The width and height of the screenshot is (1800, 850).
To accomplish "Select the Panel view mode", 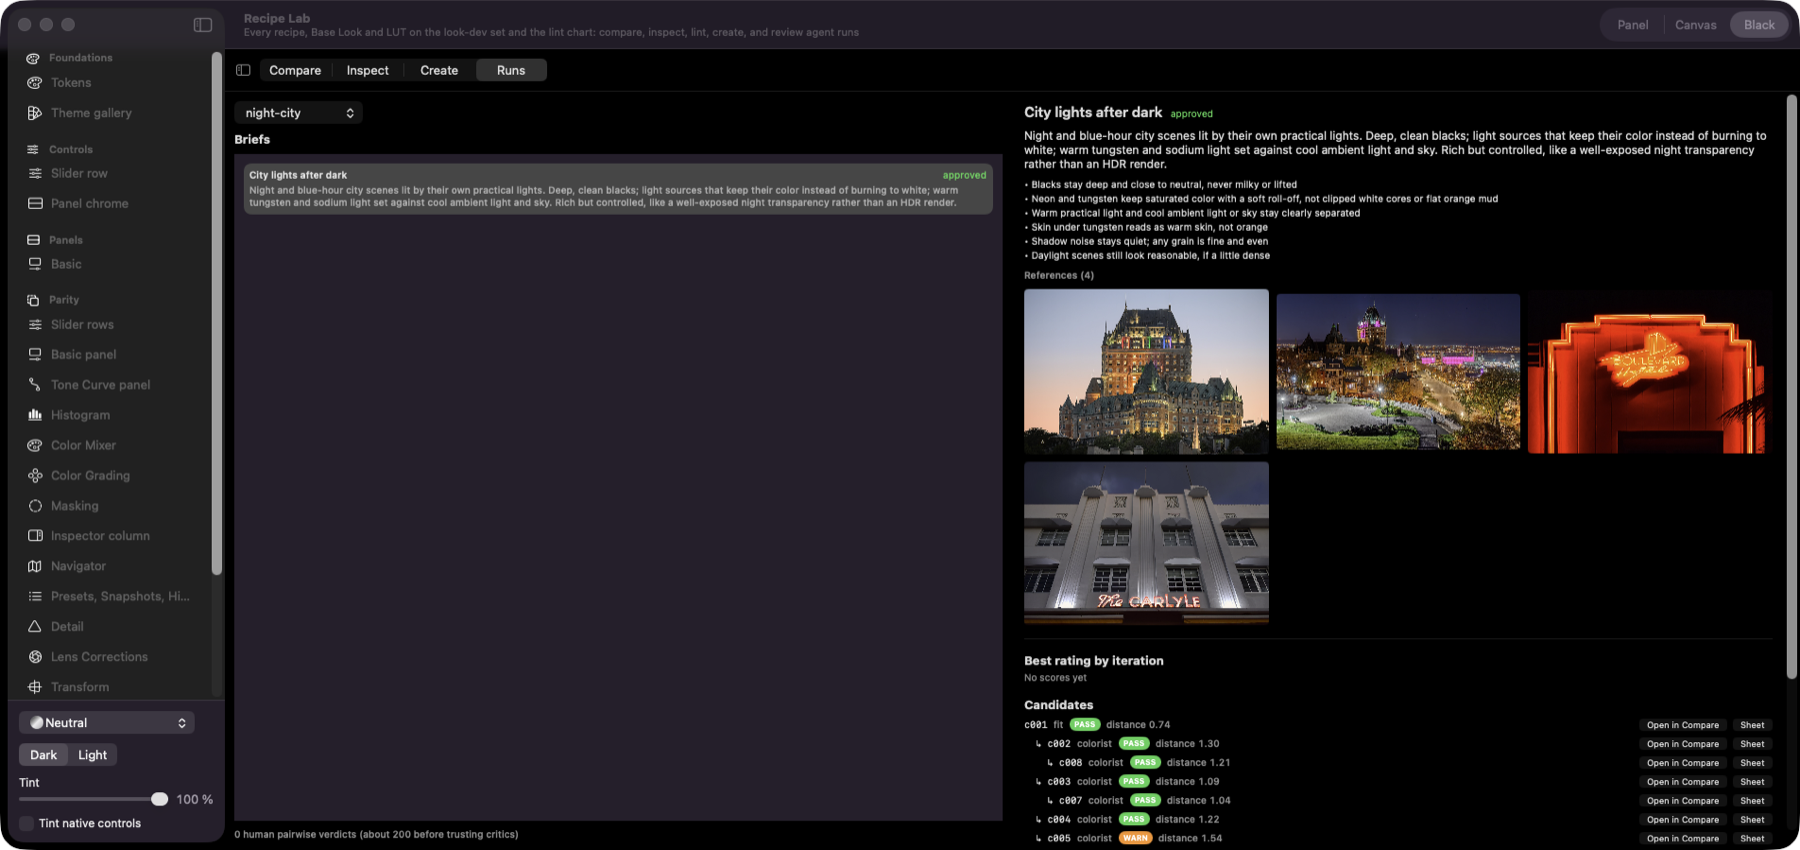I will [x=1632, y=25].
